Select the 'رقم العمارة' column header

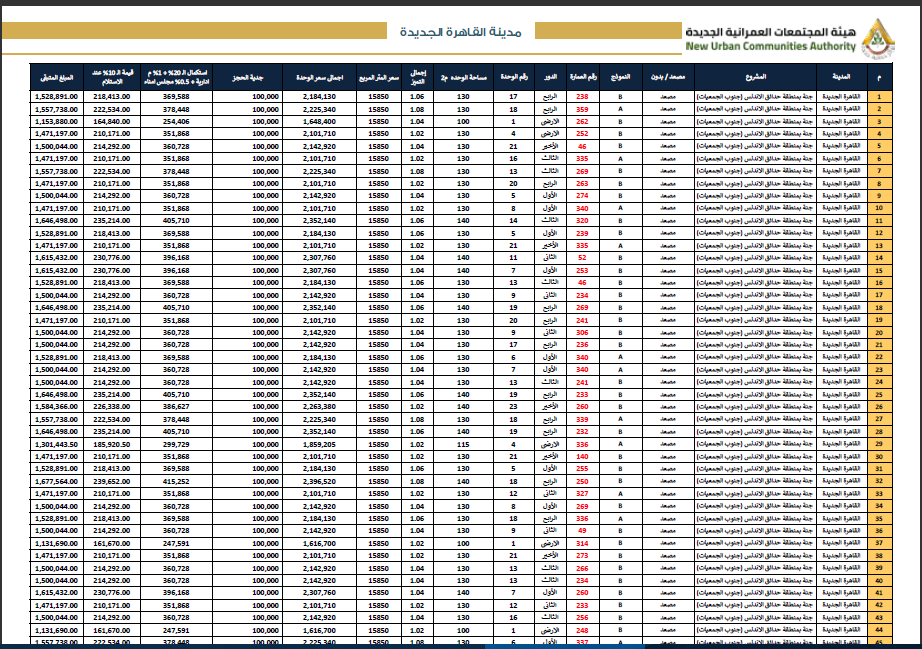(583, 77)
